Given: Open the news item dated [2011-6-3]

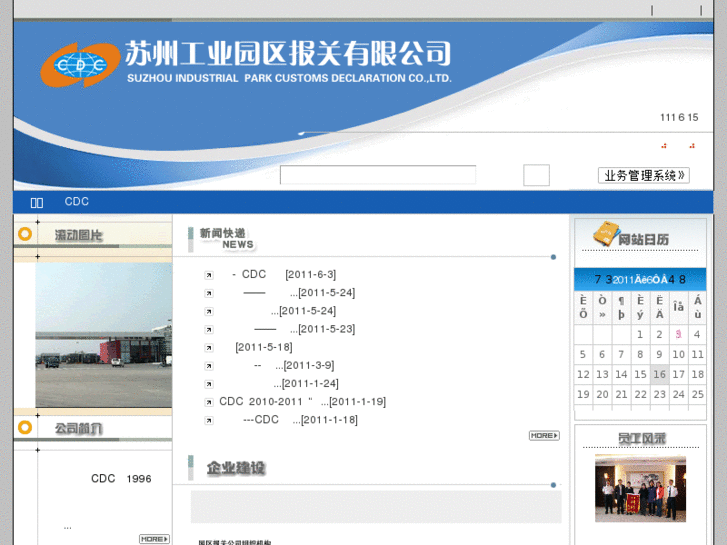Looking at the screenshot, I should pos(284,275).
